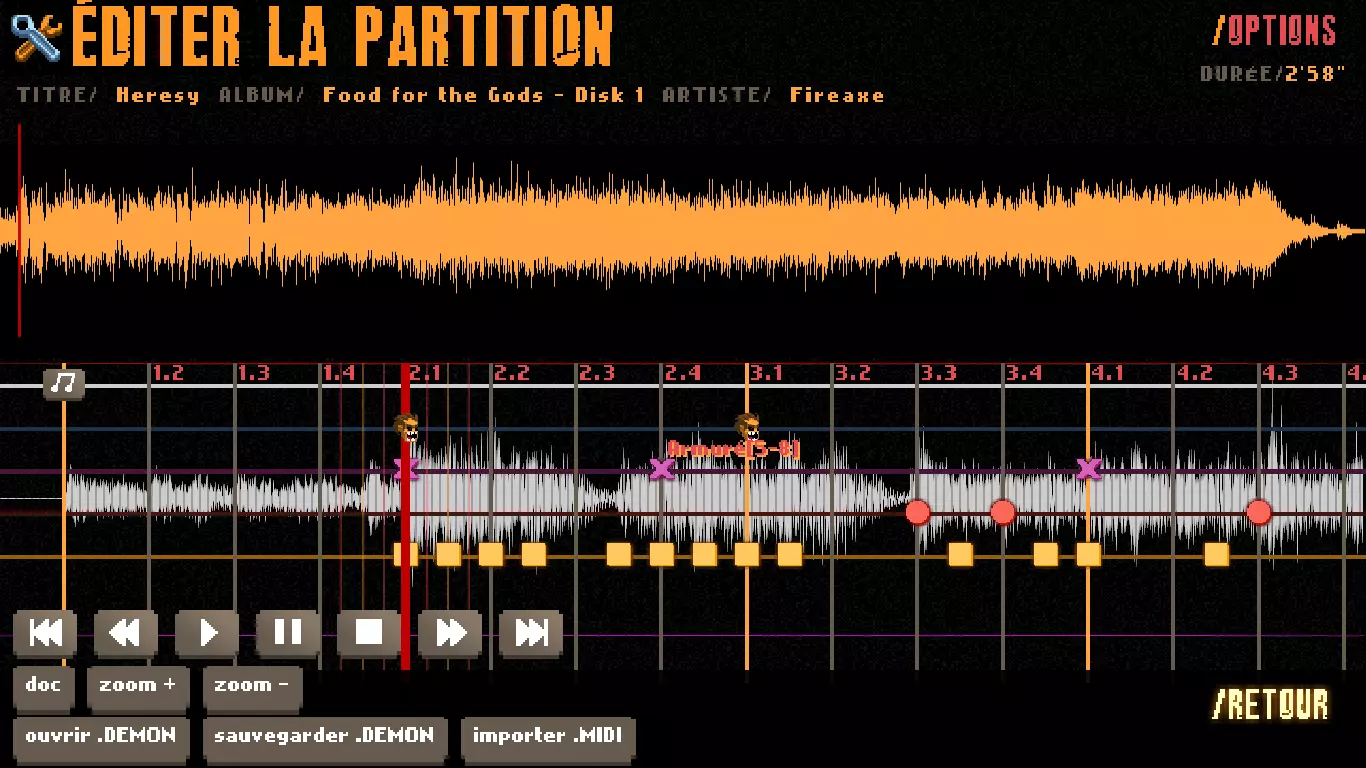Image resolution: width=1366 pixels, height=768 pixels.
Task: Jump to the beginning of the track
Action: point(46,632)
